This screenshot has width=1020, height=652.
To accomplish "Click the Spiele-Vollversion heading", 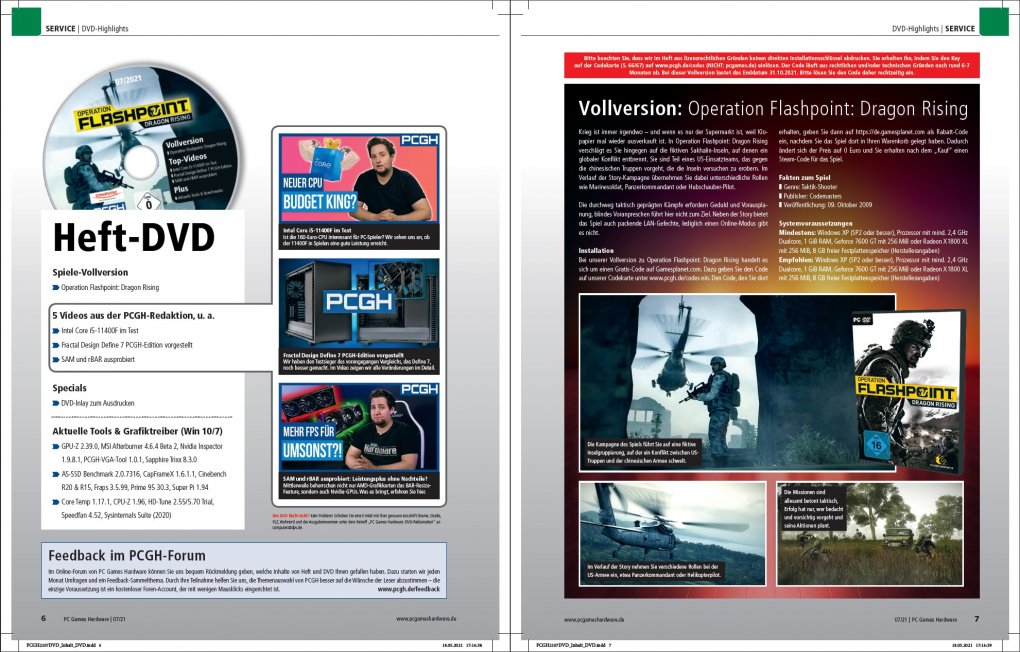I will (90, 272).
